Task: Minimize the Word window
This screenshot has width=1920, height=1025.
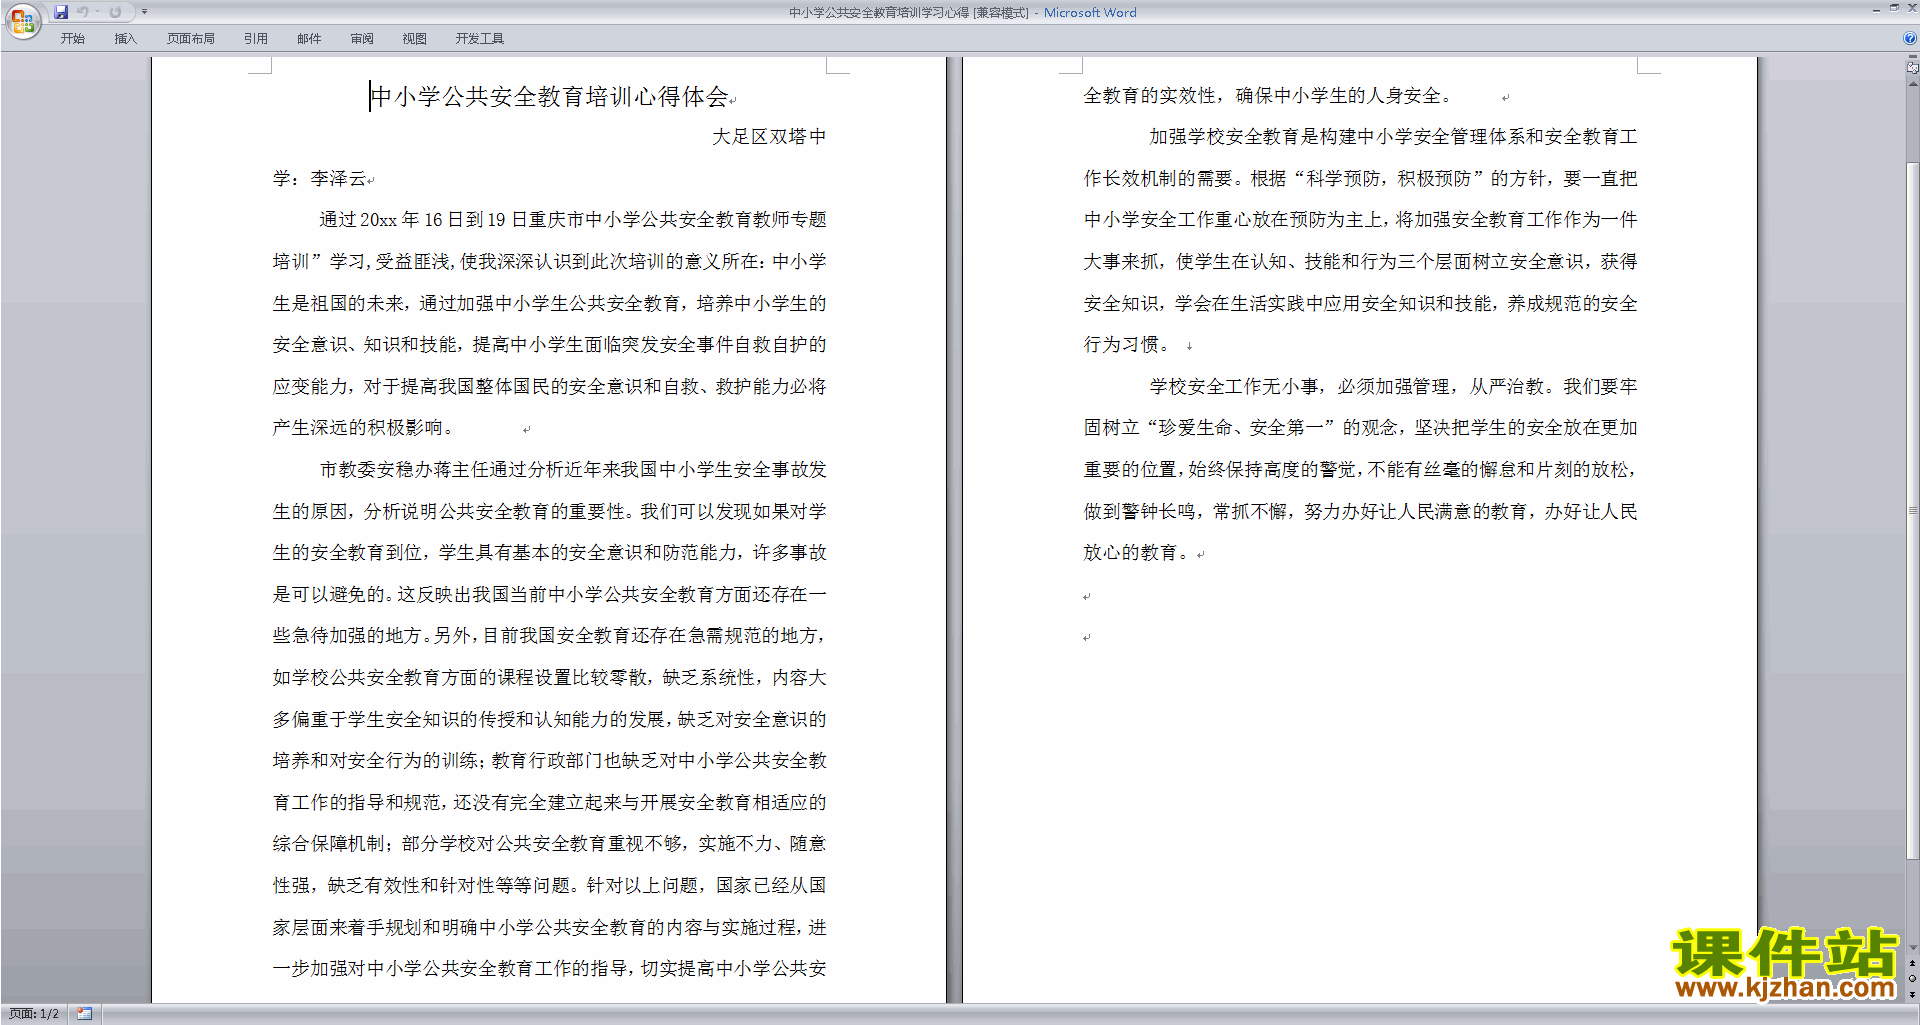Action: click(x=1876, y=9)
